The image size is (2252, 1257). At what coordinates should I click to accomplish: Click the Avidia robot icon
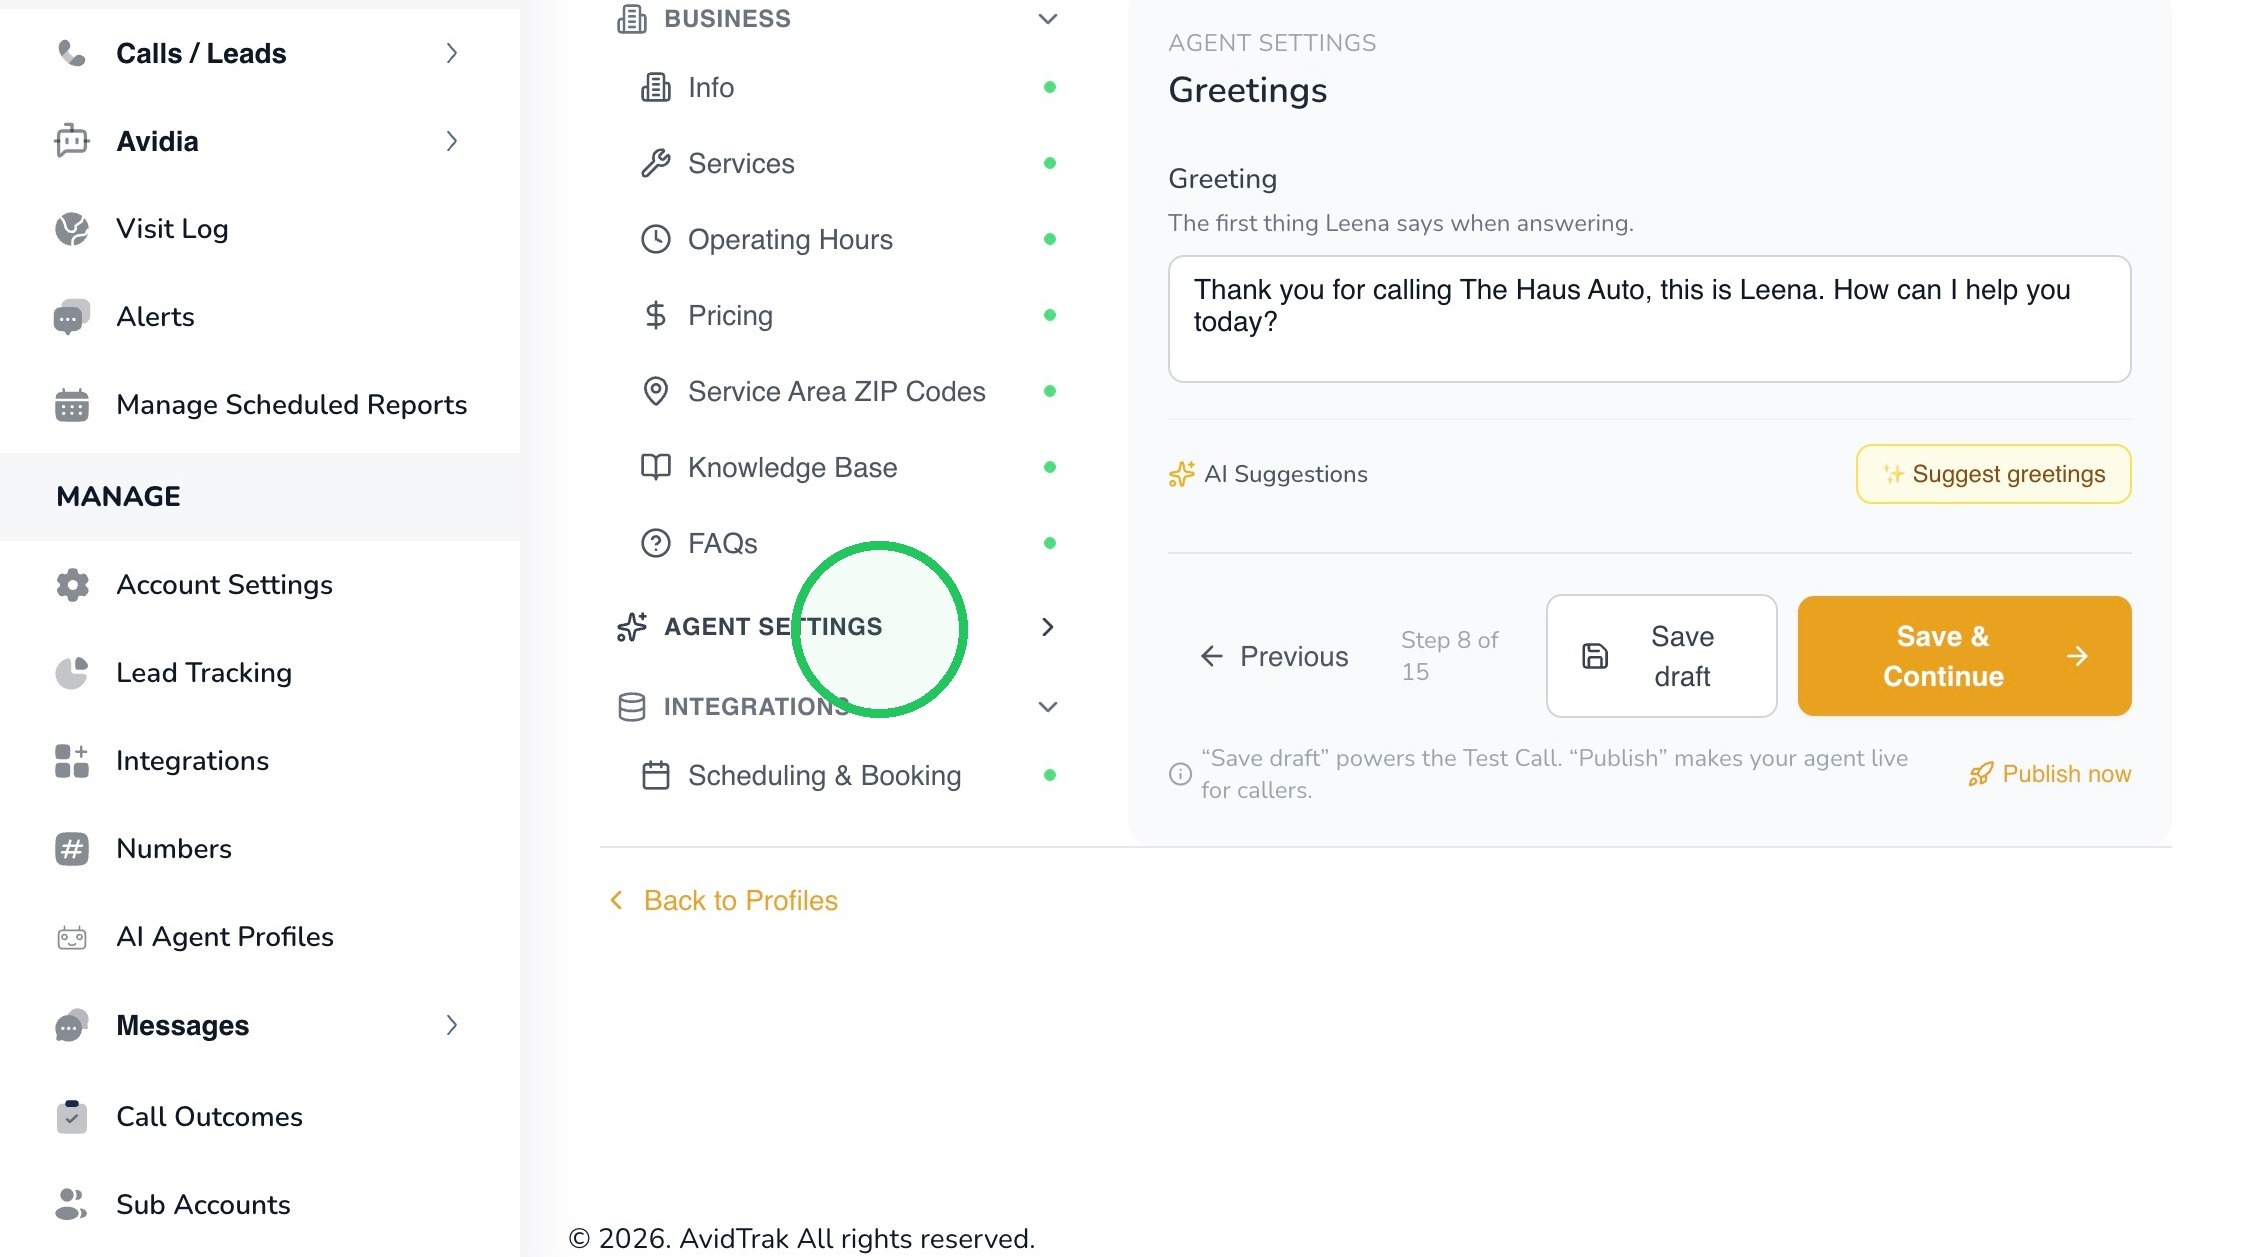tap(71, 141)
